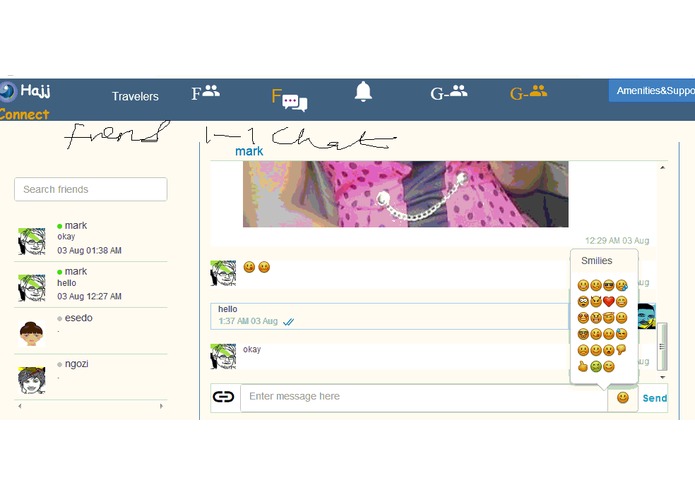Open the white F friends list icon
This screenshot has width=695, height=494.
click(206, 92)
